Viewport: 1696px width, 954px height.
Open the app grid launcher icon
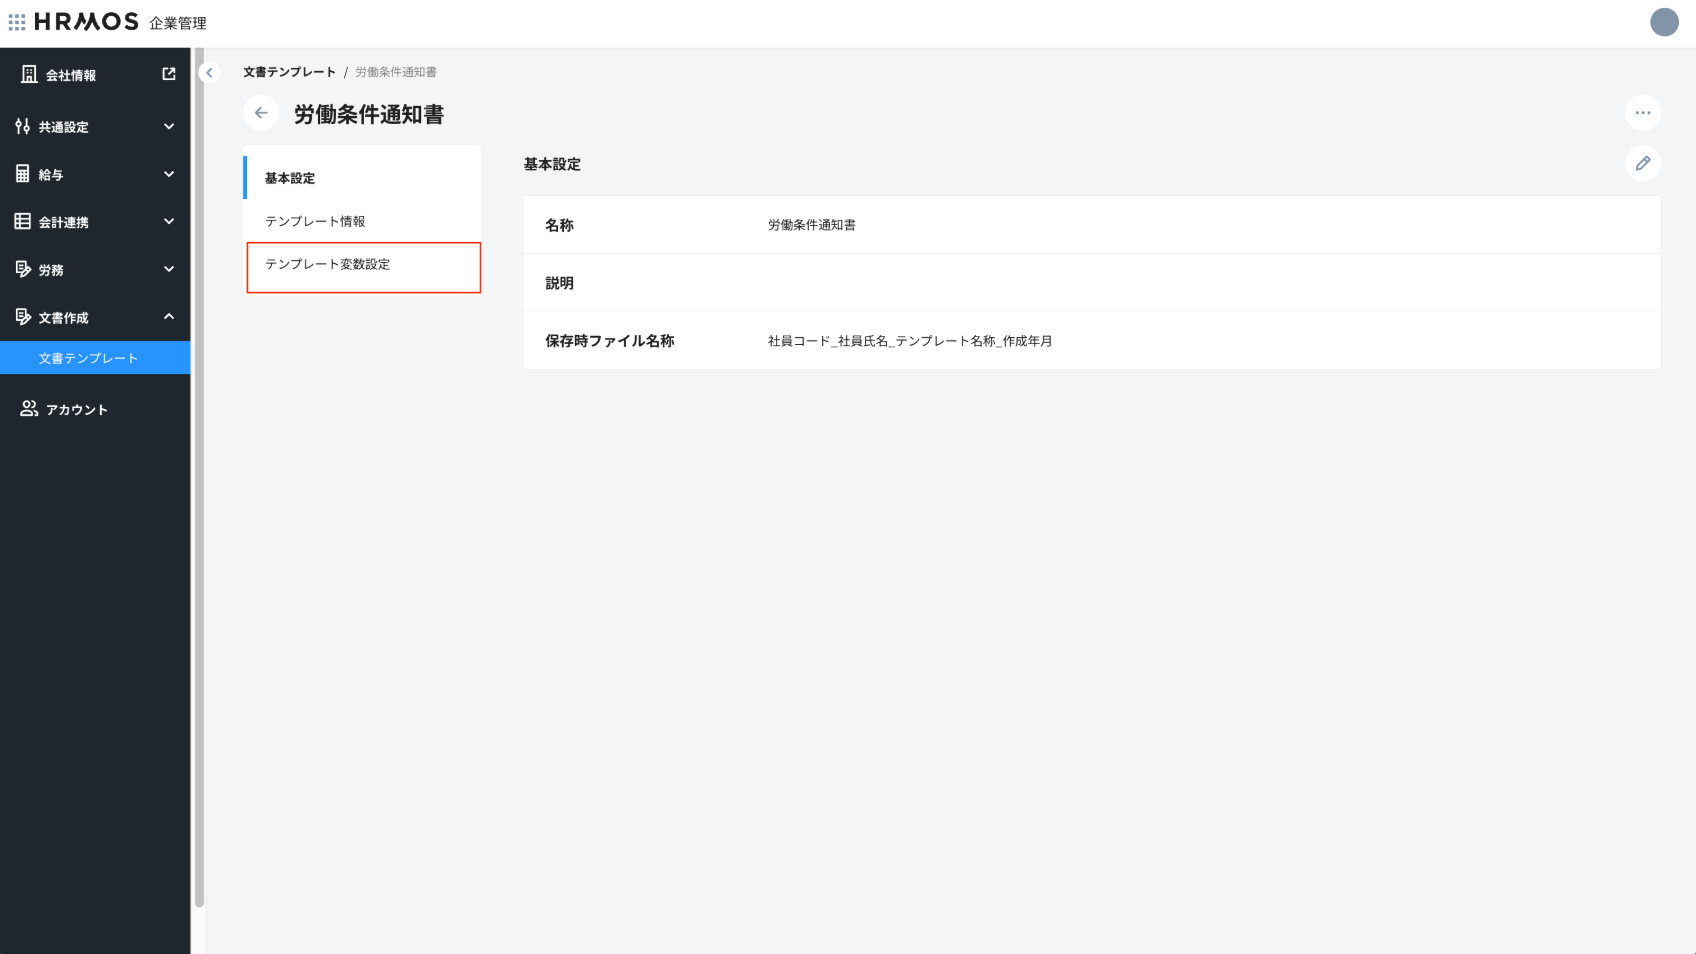coord(17,22)
